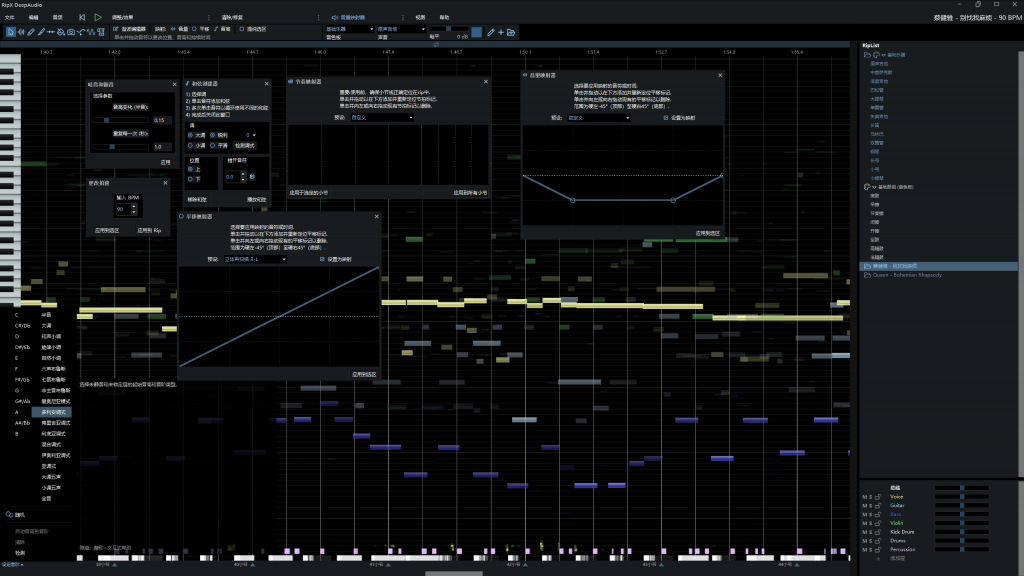The height and width of the screenshot is (576, 1024).
Task: Toggle 设置为映射 checkbox in level mapper
Action: 665,118
